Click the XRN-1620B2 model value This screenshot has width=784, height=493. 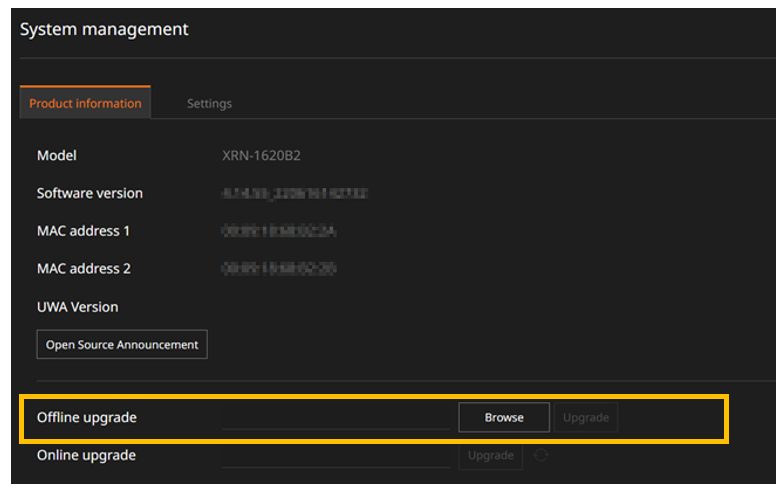262,156
